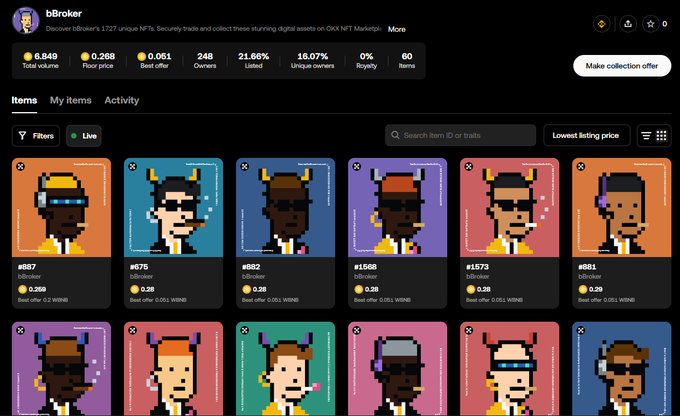Open the BNB chain icon button
Viewport: 680px width, 416px height.
tap(602, 24)
